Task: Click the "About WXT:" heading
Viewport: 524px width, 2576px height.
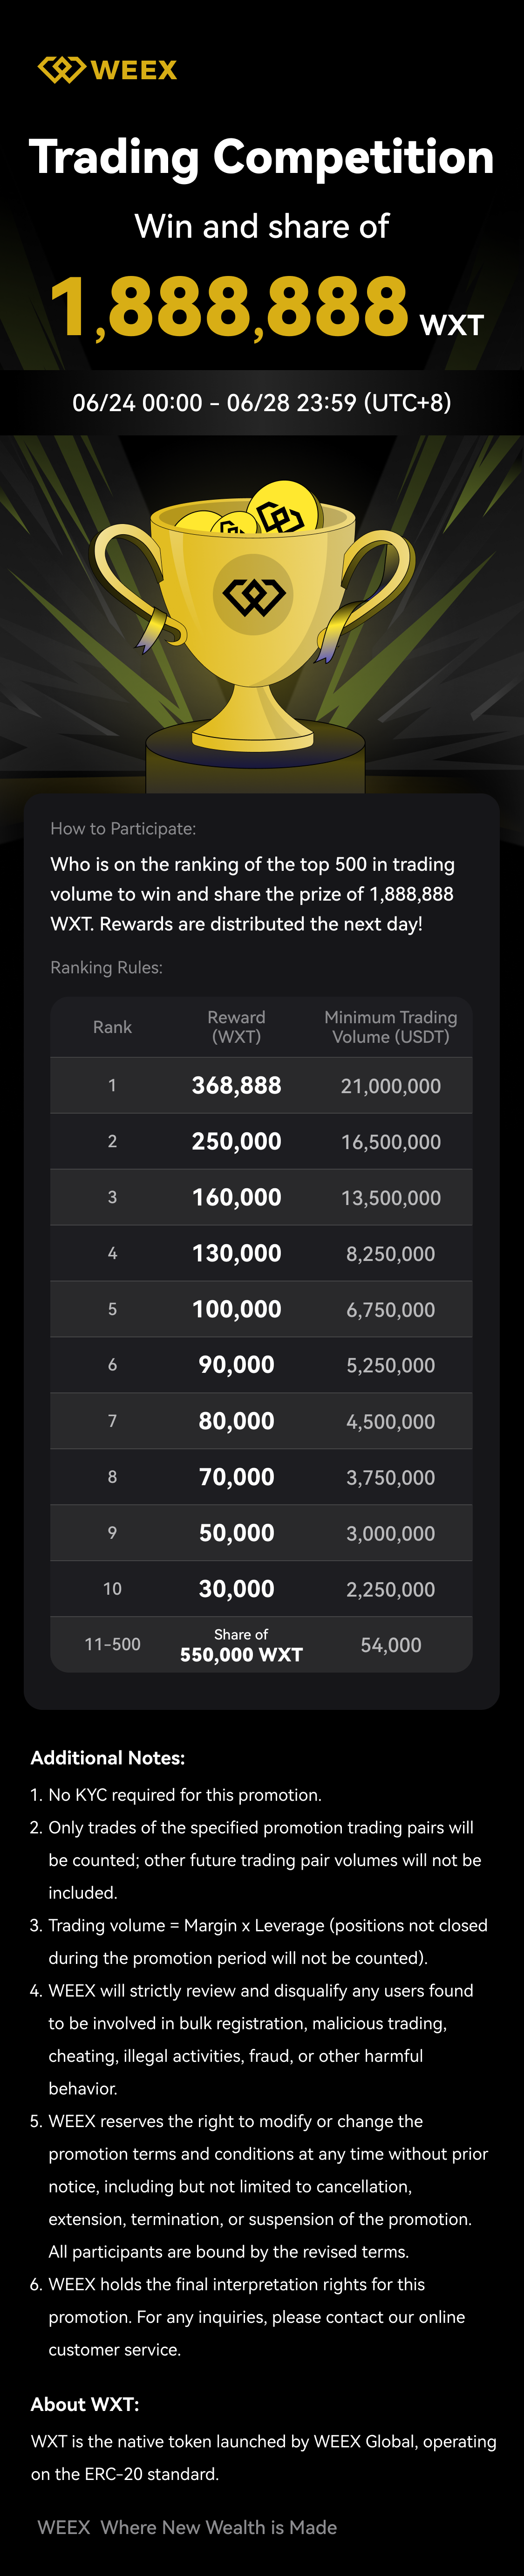Action: (x=85, y=2404)
